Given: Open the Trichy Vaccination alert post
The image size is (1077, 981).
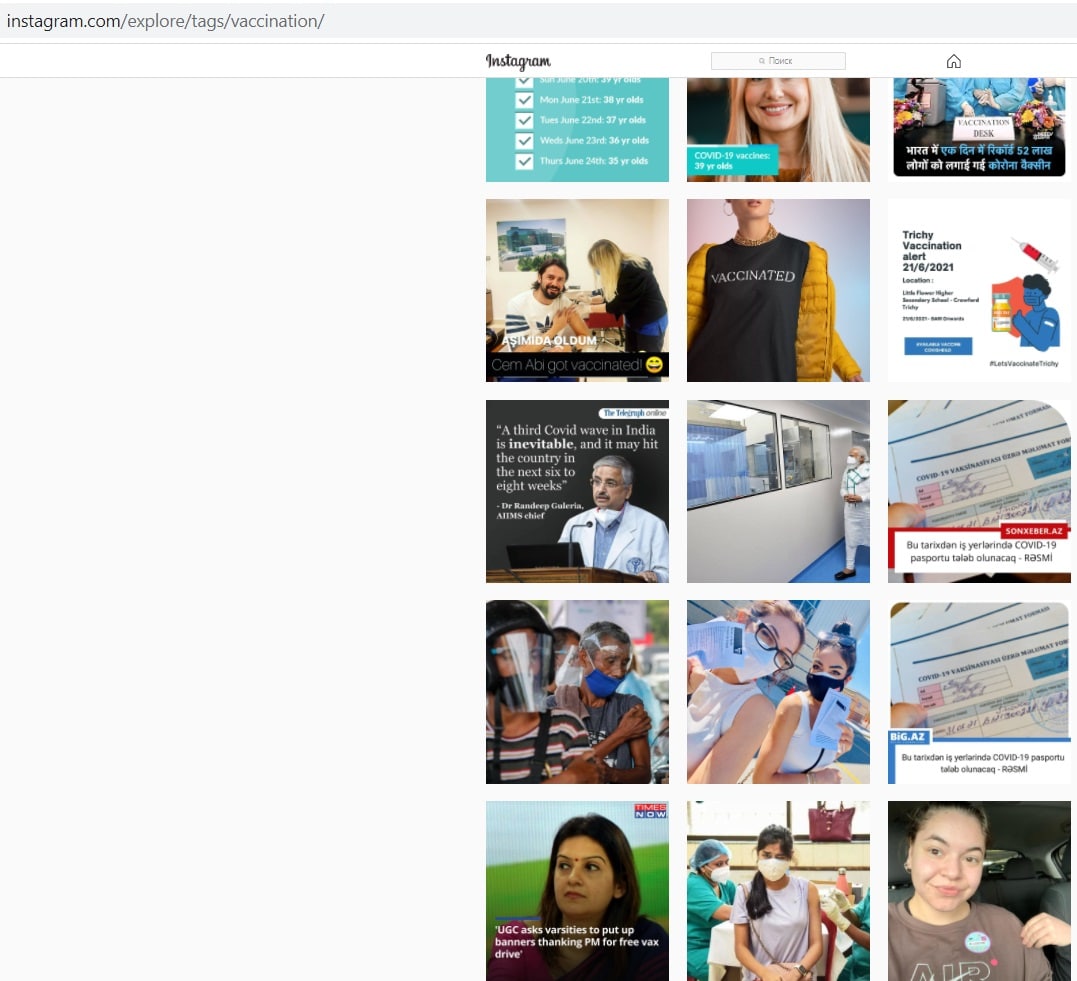Looking at the screenshot, I should pyautogui.click(x=979, y=290).
